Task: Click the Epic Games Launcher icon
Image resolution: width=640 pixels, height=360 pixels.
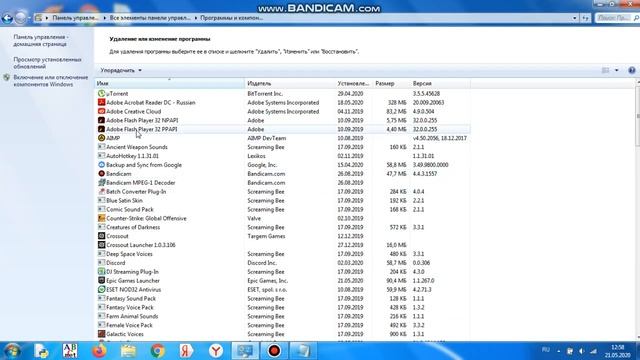Action: tap(102, 280)
